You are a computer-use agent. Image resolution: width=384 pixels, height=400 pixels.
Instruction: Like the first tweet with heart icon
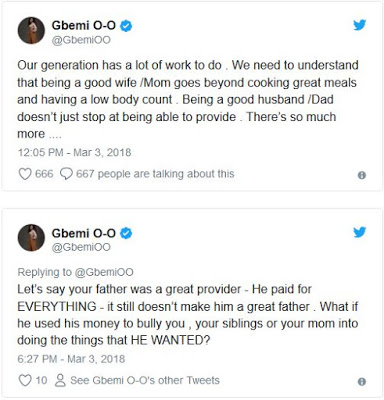tap(25, 174)
